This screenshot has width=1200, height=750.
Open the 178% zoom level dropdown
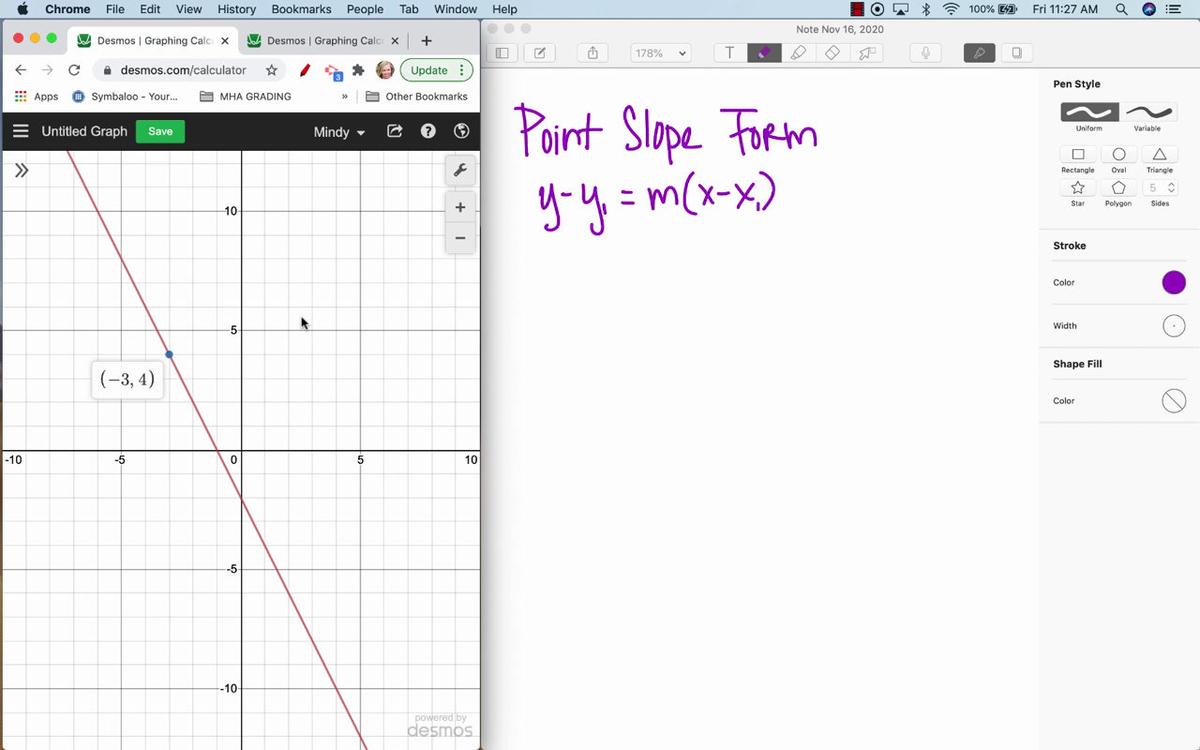[x=660, y=52]
